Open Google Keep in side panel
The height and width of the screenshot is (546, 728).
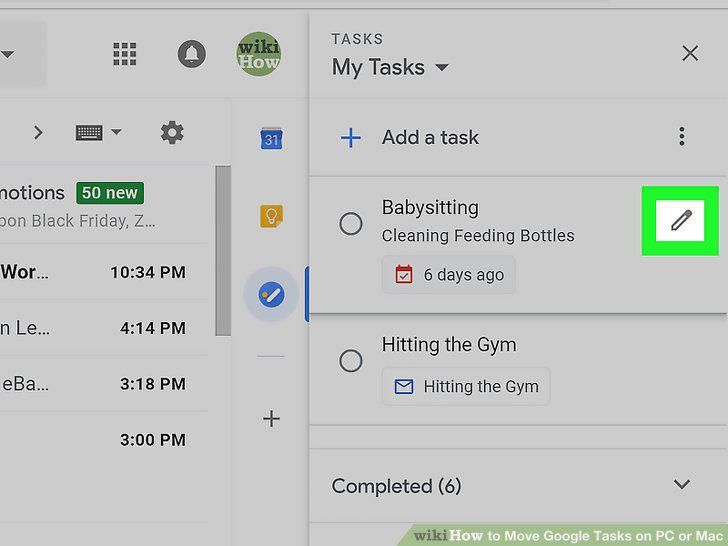[x=272, y=216]
